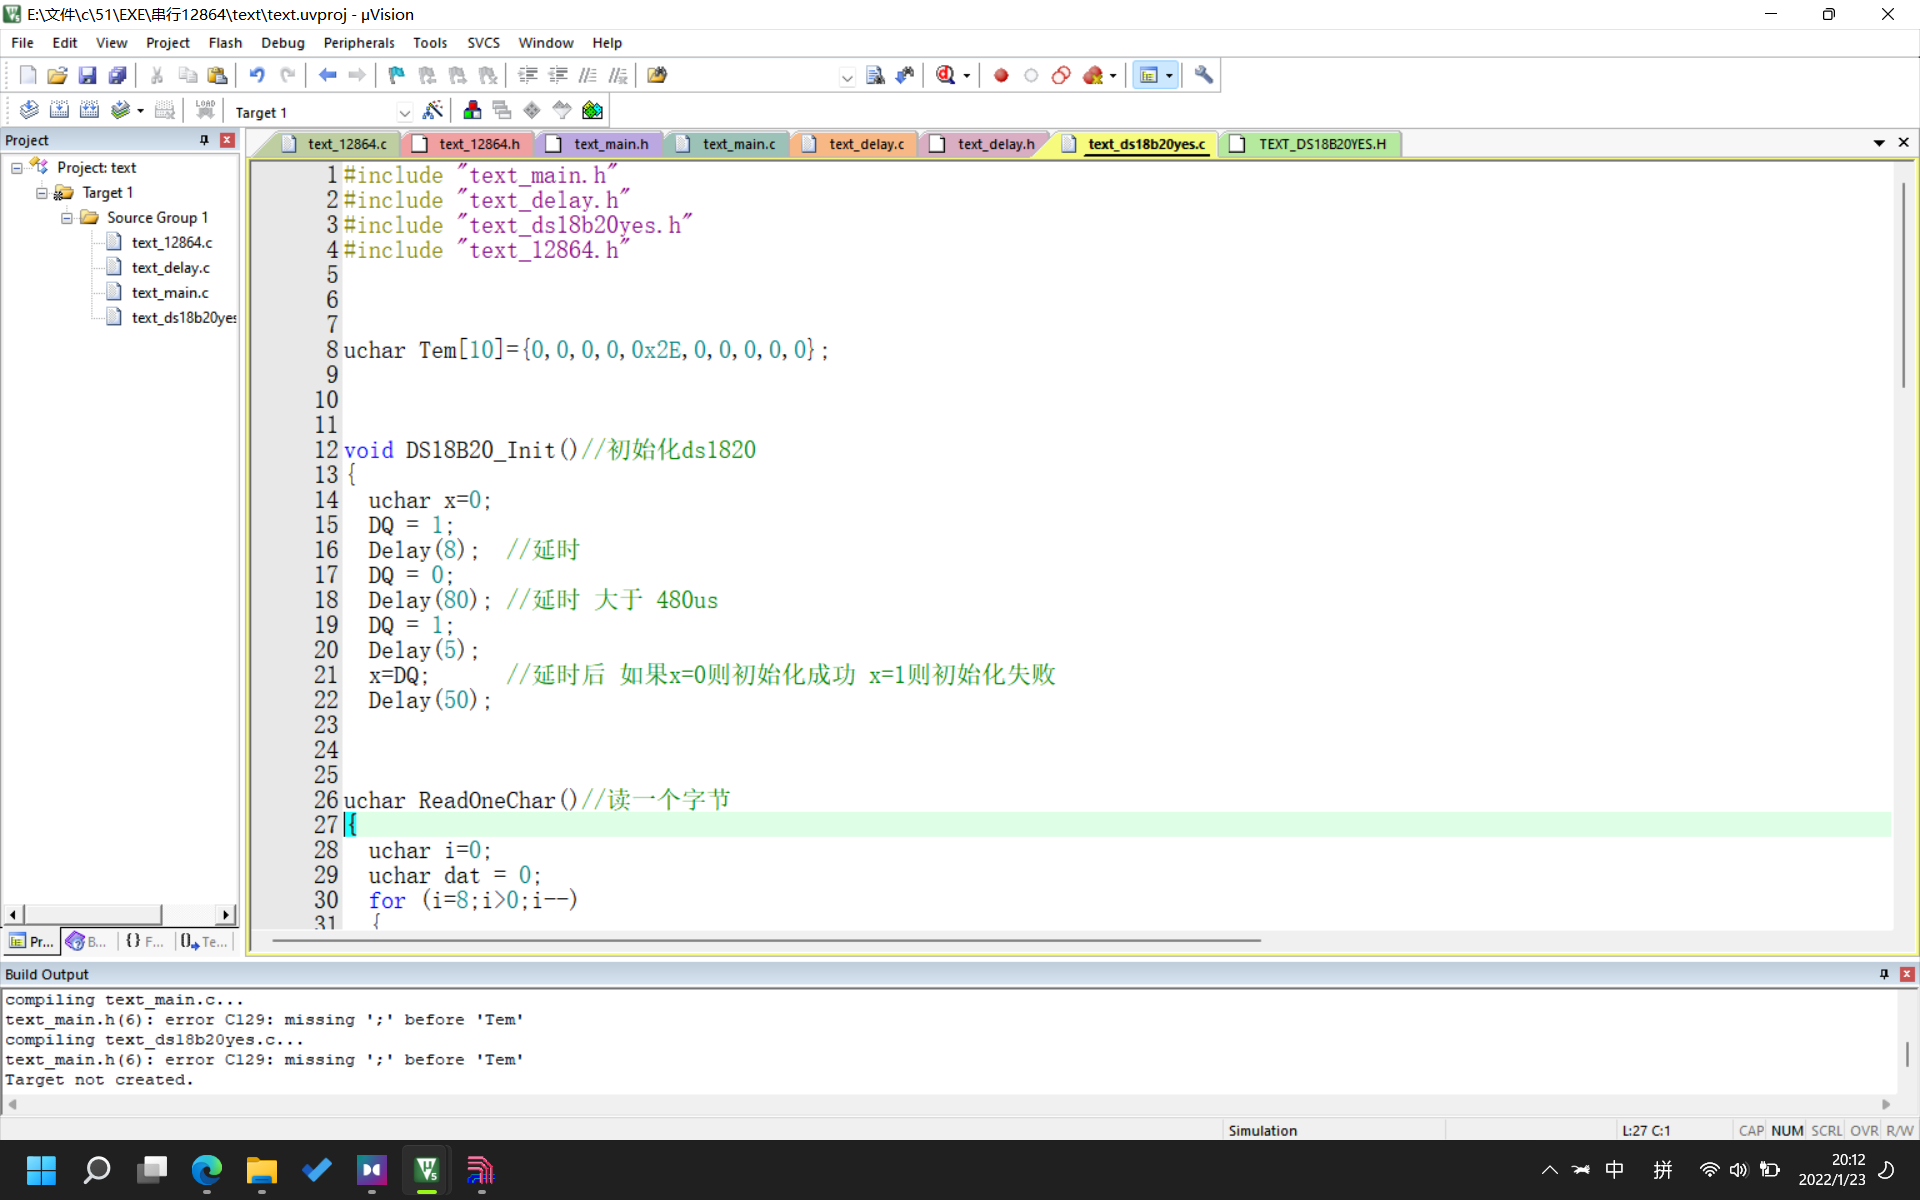Open File Explorer from the taskbar
This screenshot has height=1200, width=1920.
[261, 1170]
